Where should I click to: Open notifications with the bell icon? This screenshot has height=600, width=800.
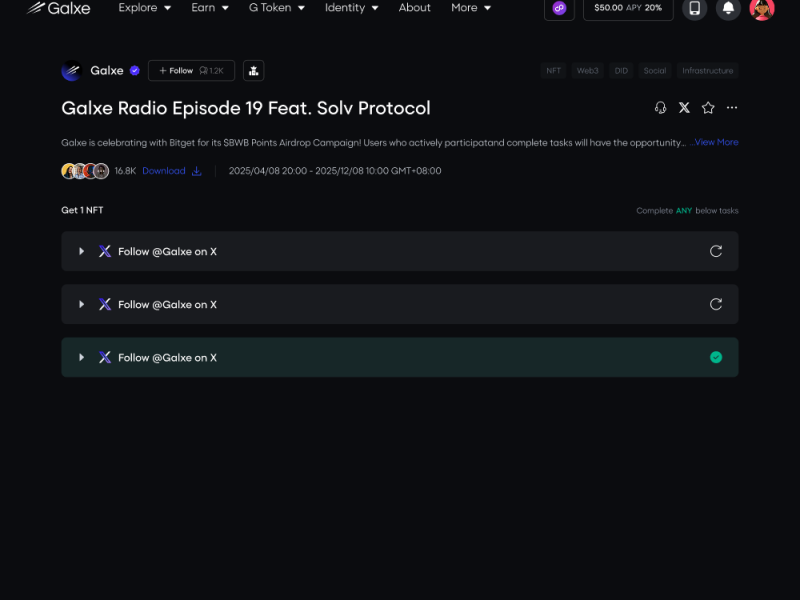point(728,8)
